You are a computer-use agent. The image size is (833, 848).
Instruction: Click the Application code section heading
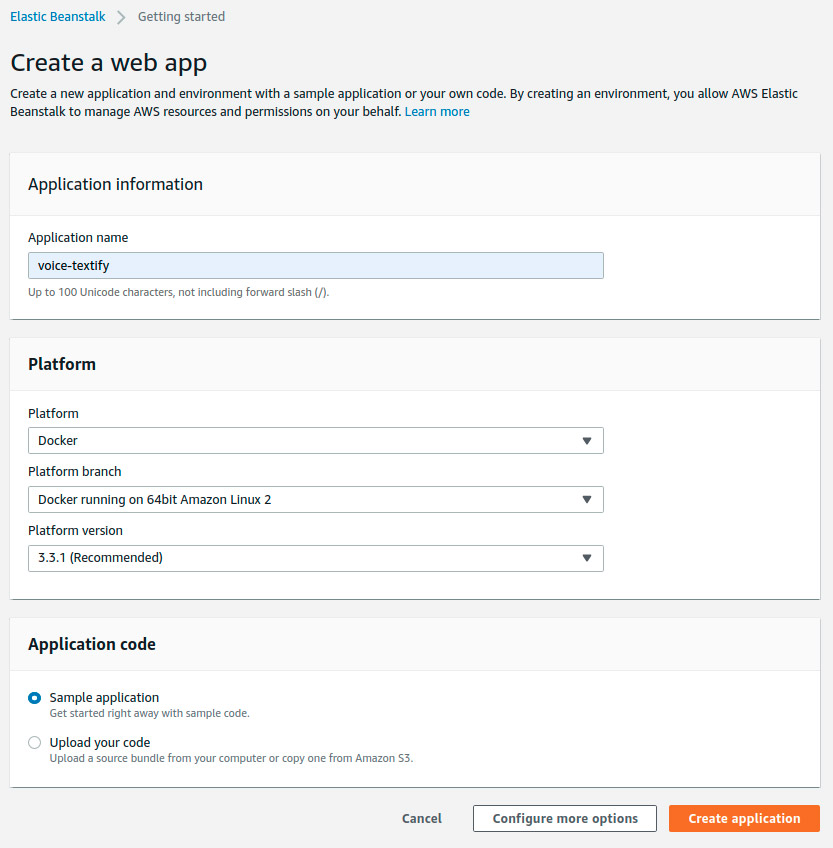pyautogui.click(x=92, y=644)
